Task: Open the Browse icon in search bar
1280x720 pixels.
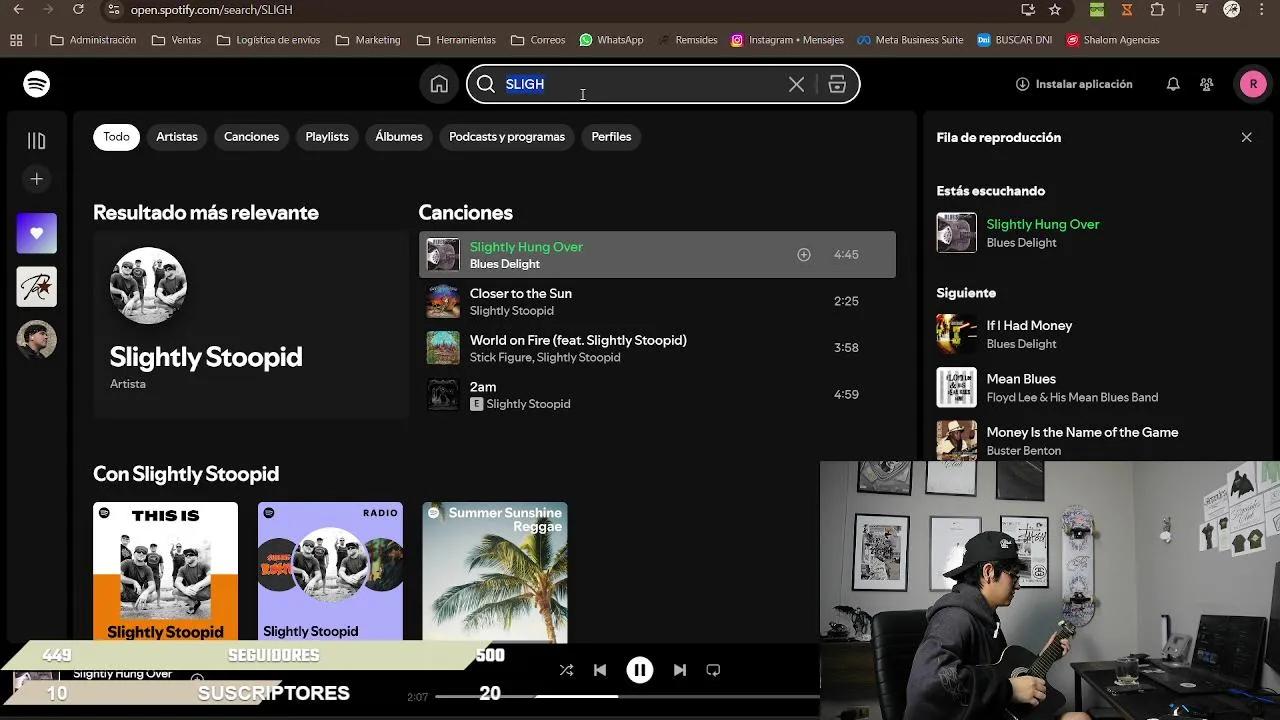Action: click(x=837, y=85)
